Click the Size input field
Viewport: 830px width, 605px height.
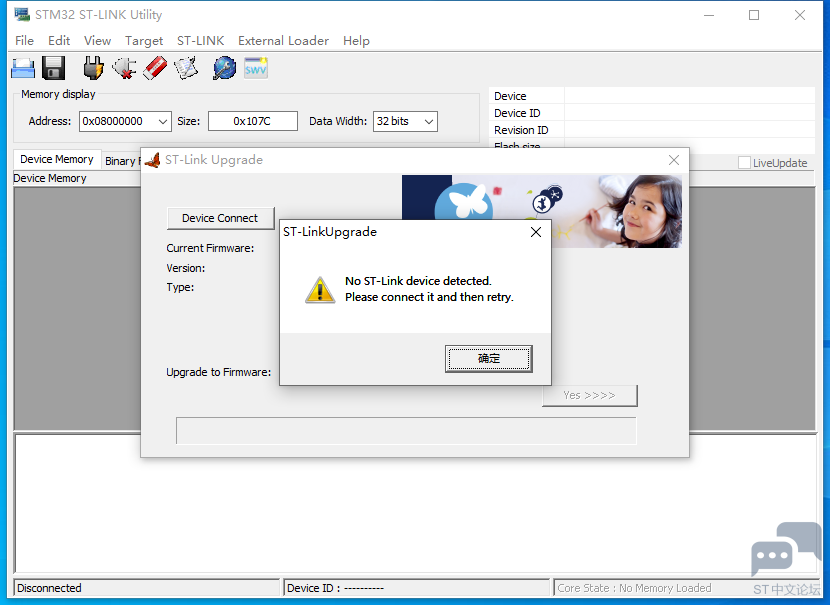[252, 121]
